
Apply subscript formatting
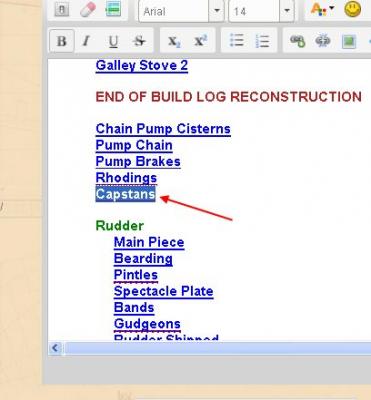[174, 41]
